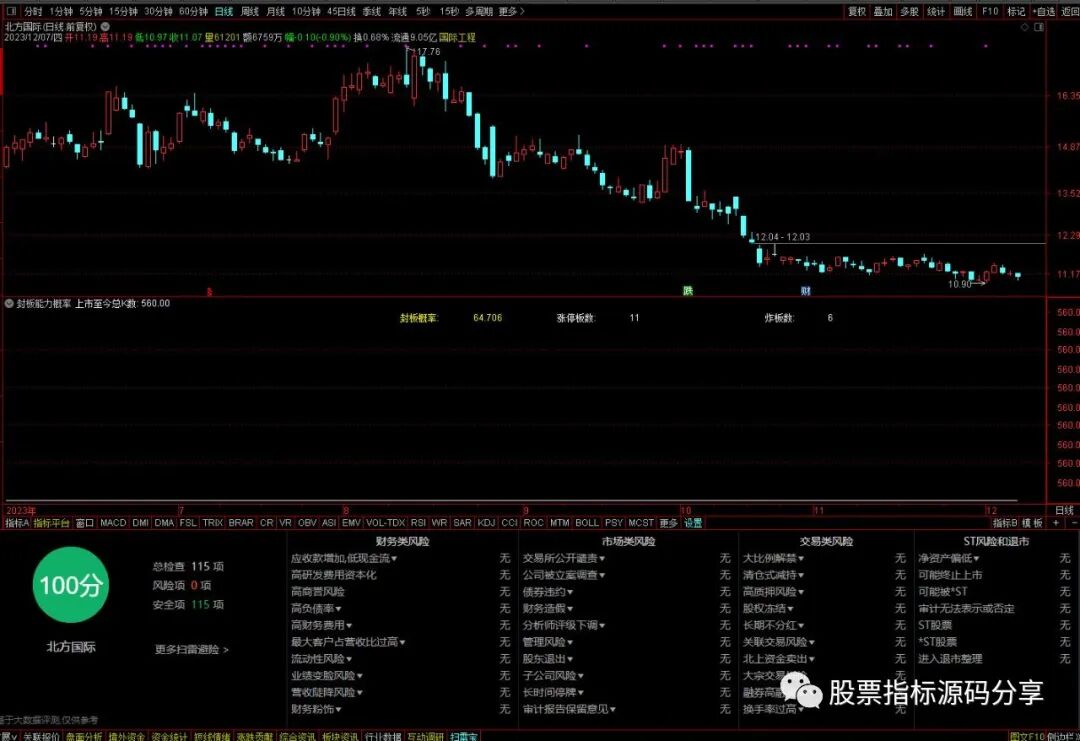Expand 交易所公开谴责 item

pyautogui.click(x=563, y=559)
